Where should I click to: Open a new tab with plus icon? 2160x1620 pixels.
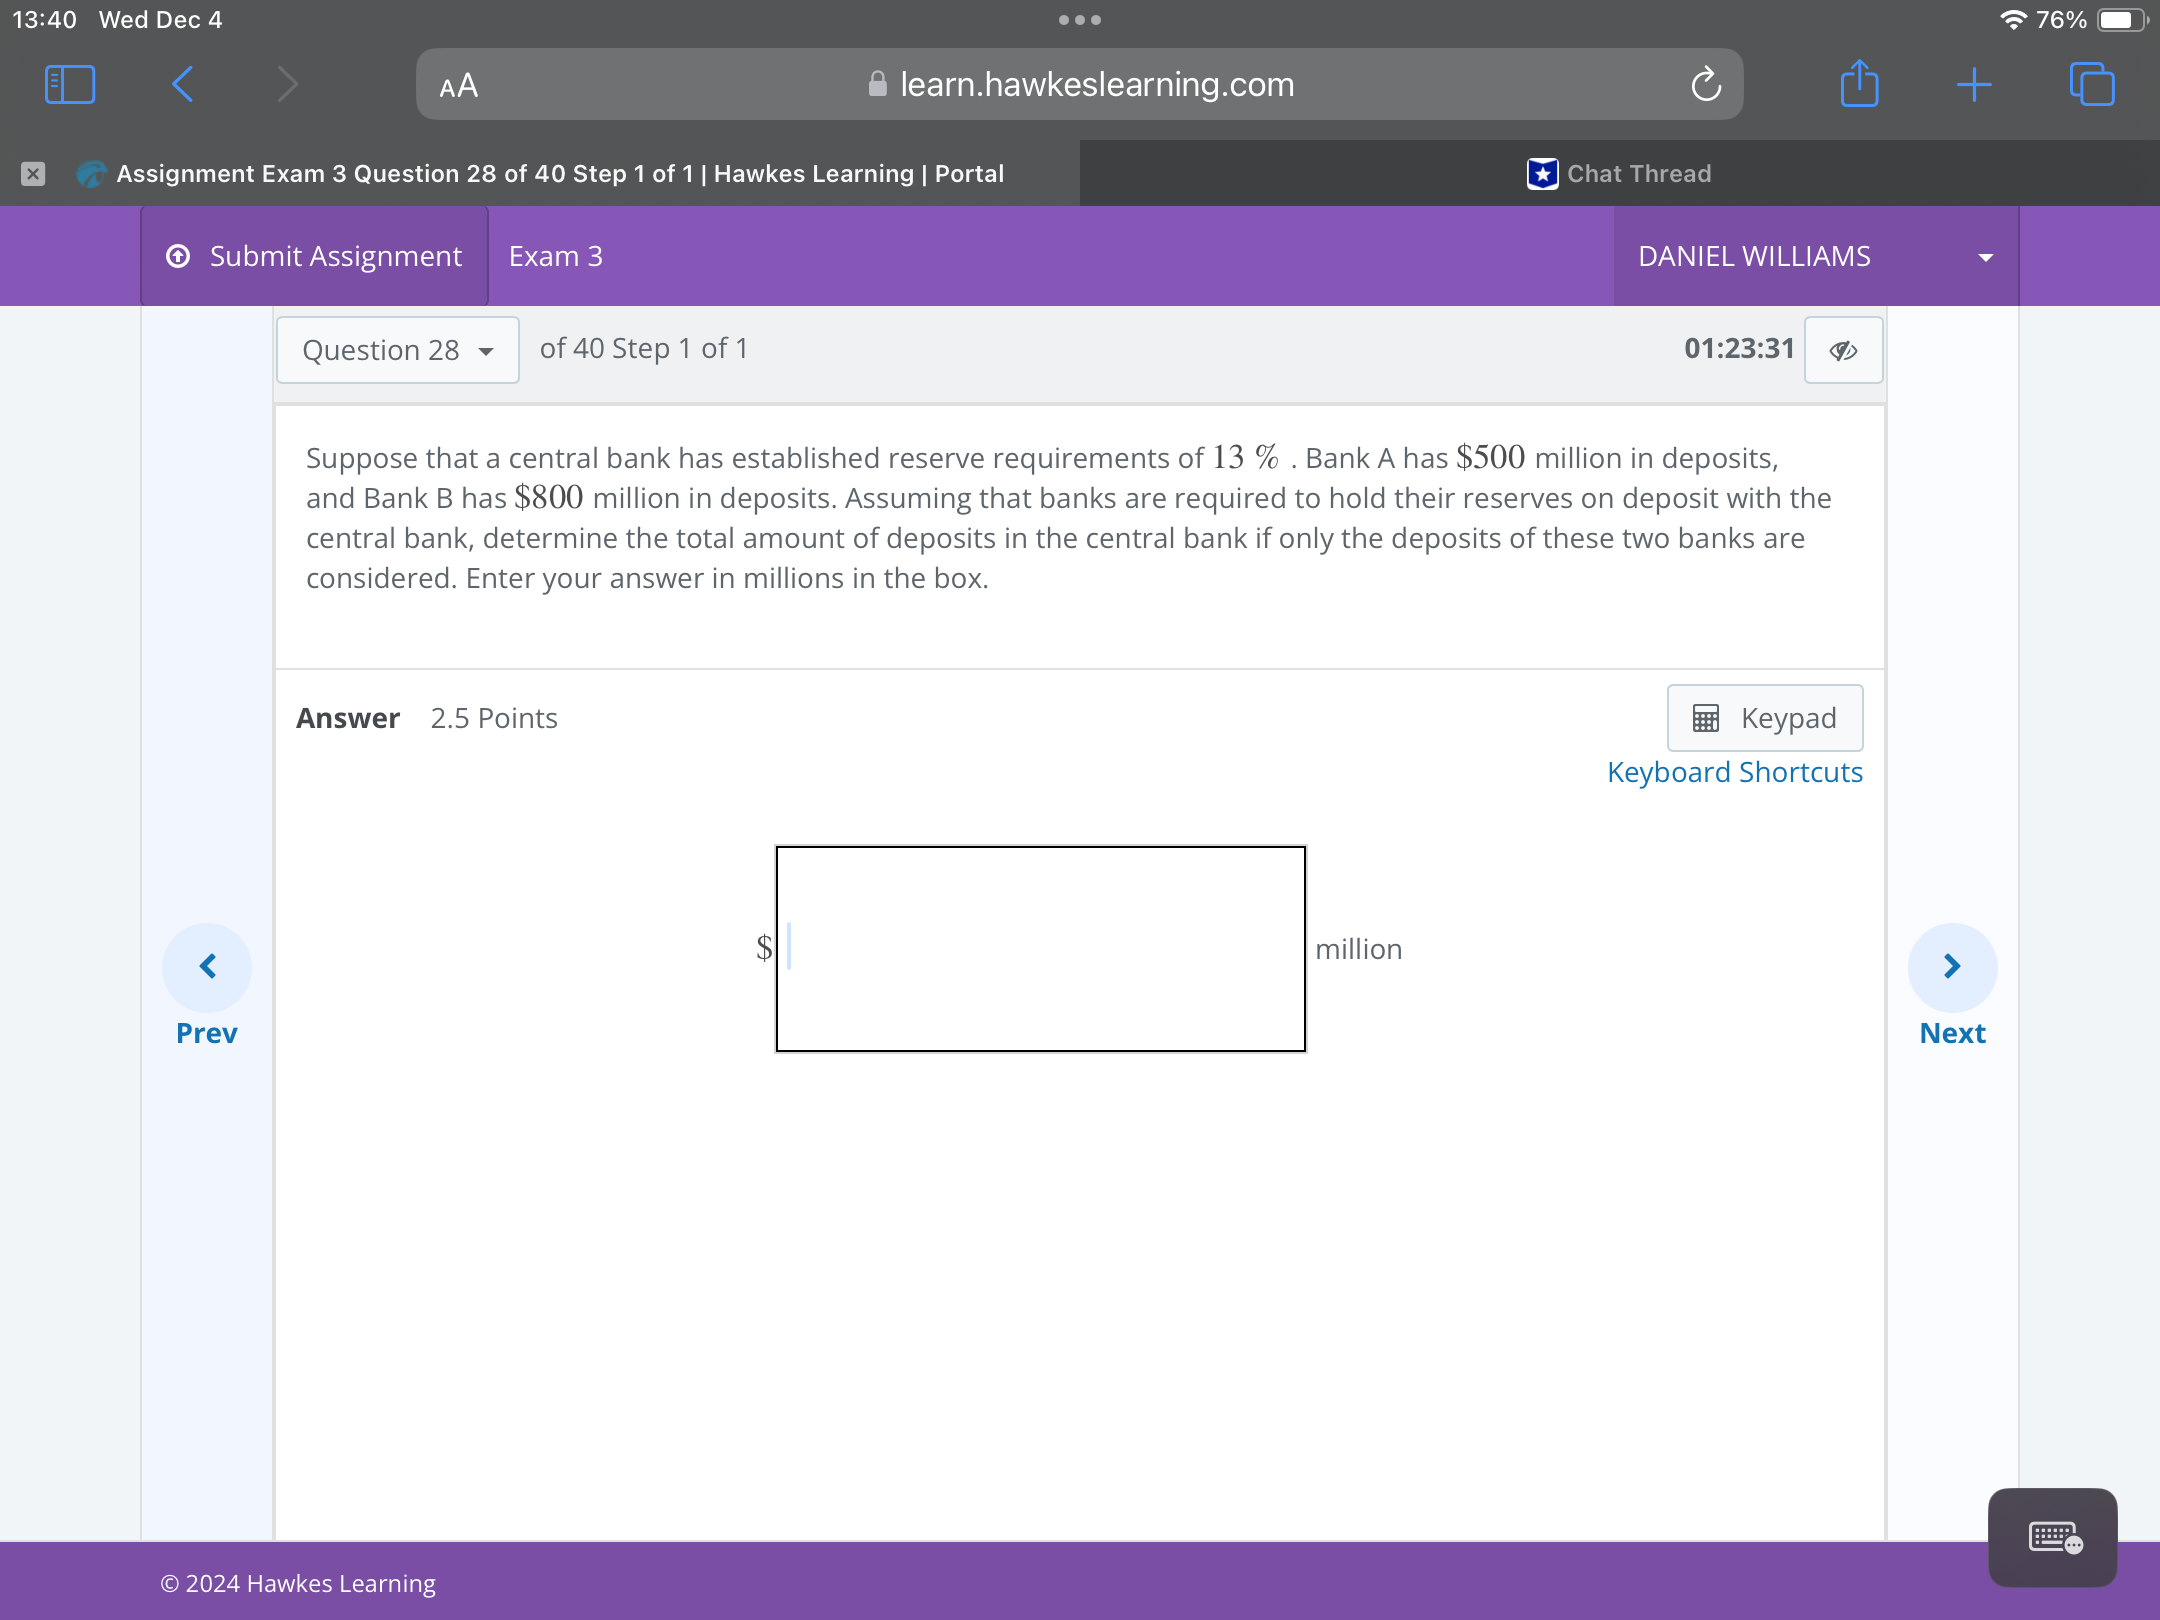(x=1974, y=84)
